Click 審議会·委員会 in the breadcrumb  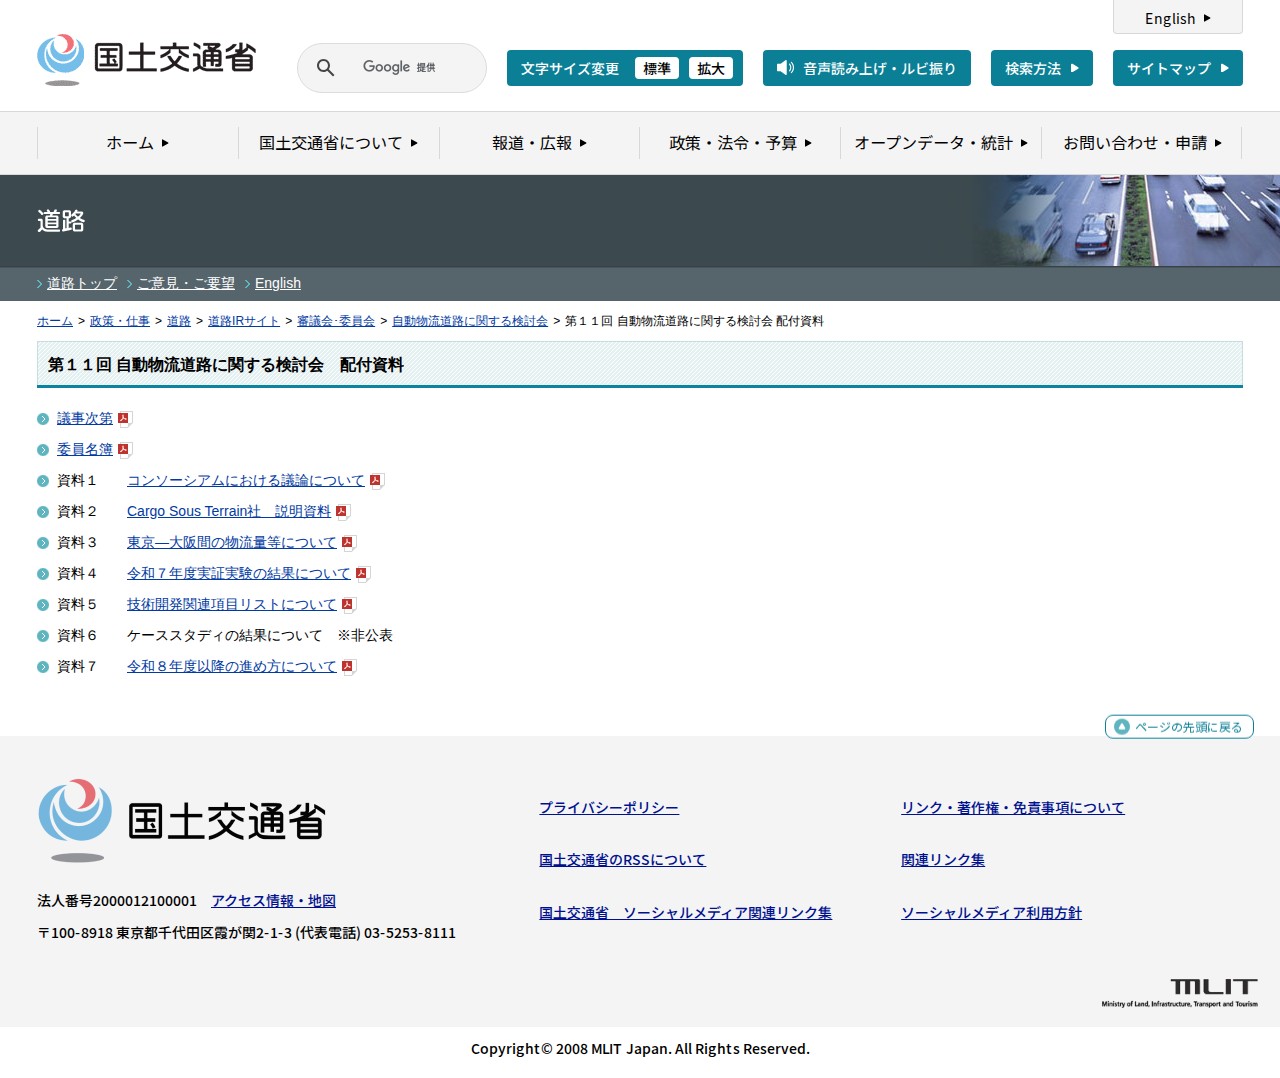tap(336, 321)
